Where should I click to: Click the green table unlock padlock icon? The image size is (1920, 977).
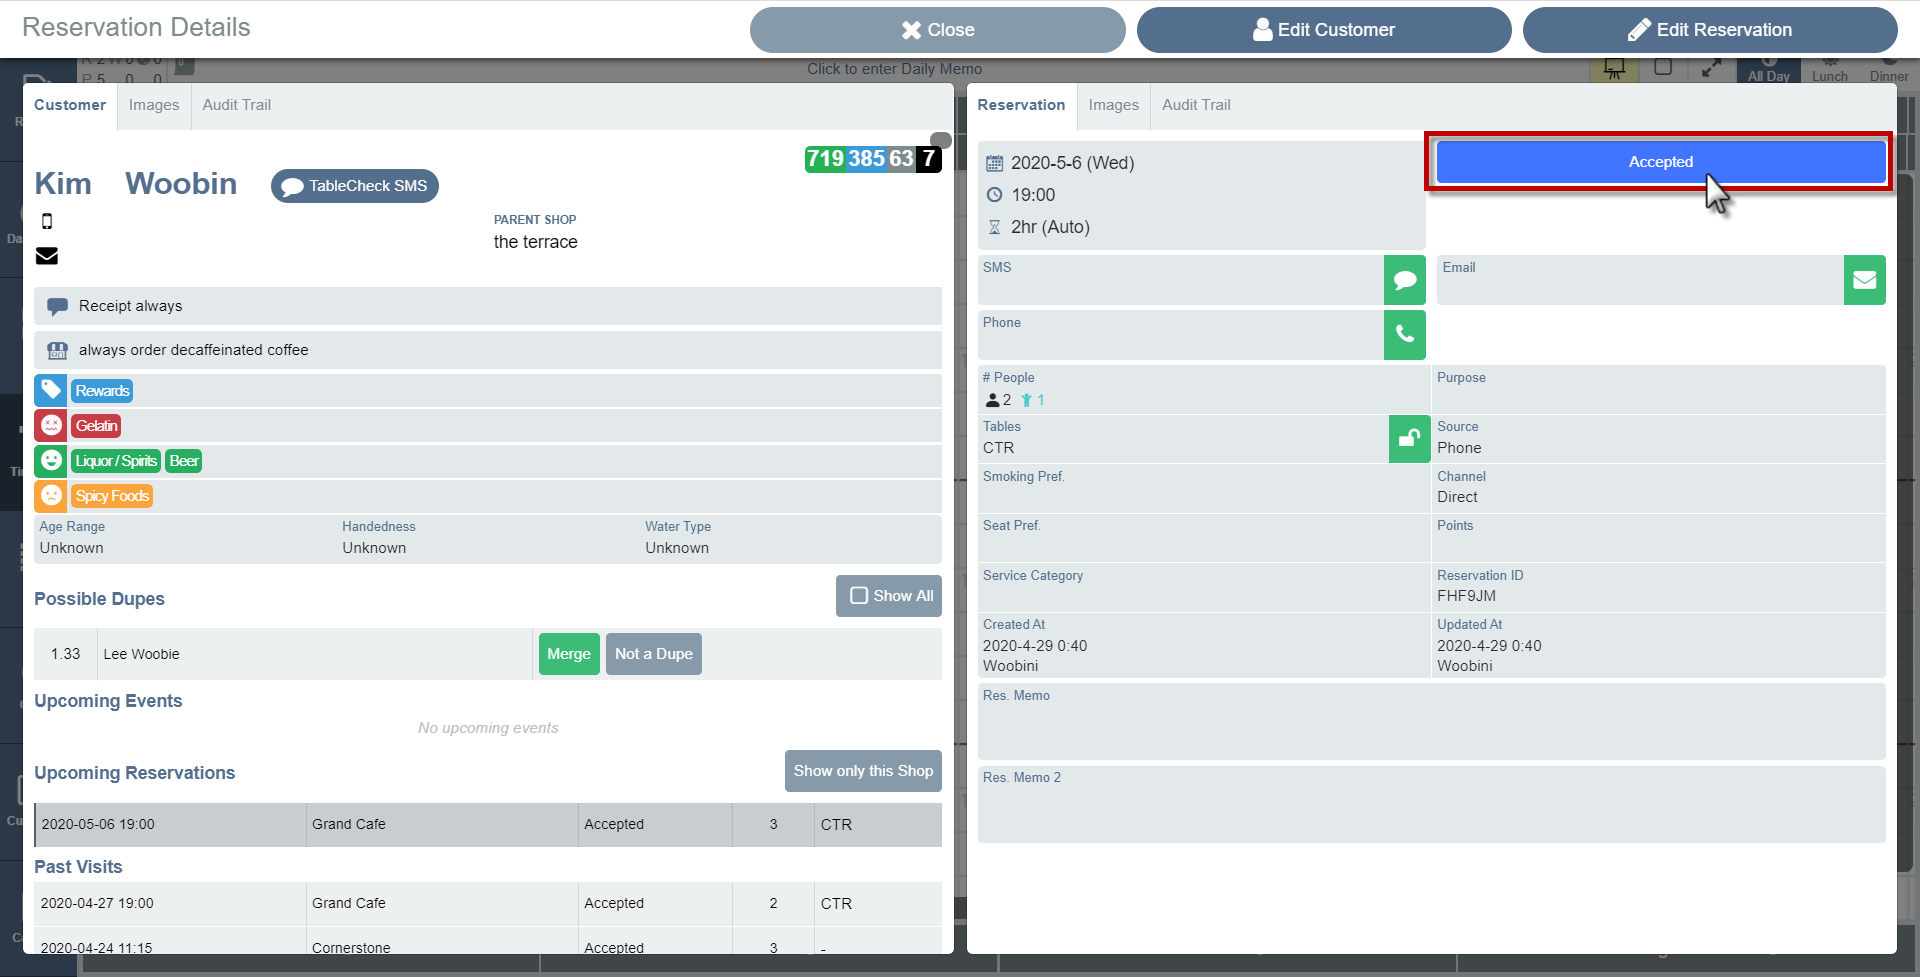pos(1409,439)
